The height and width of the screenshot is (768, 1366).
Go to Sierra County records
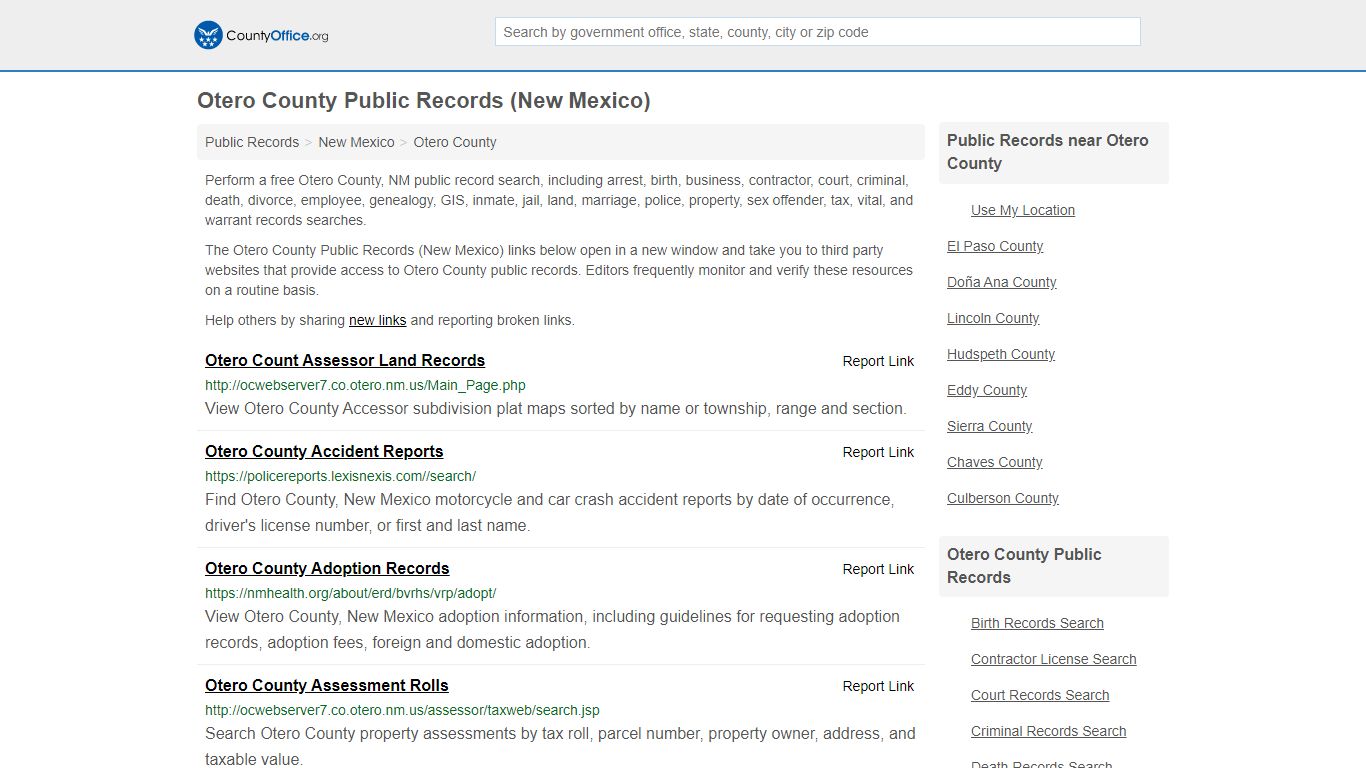990,426
